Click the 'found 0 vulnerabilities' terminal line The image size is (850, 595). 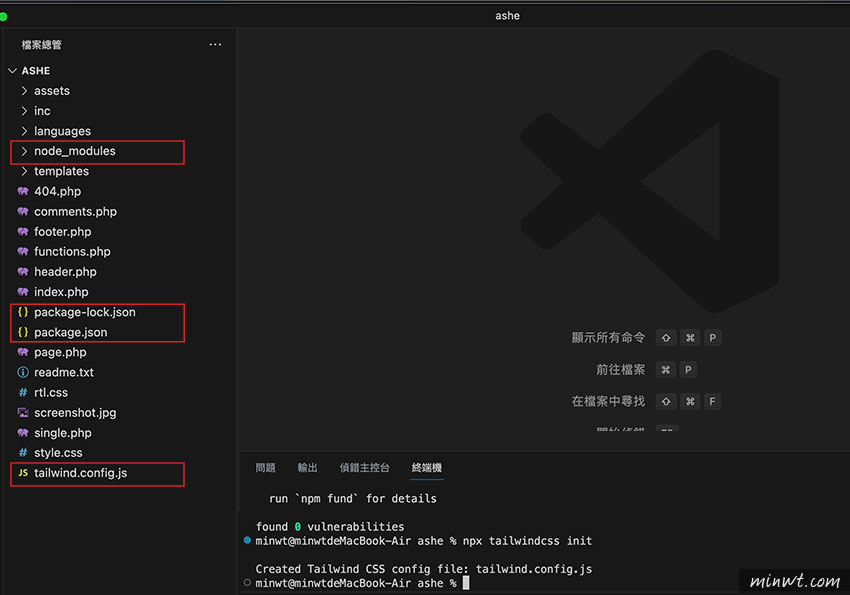(330, 527)
